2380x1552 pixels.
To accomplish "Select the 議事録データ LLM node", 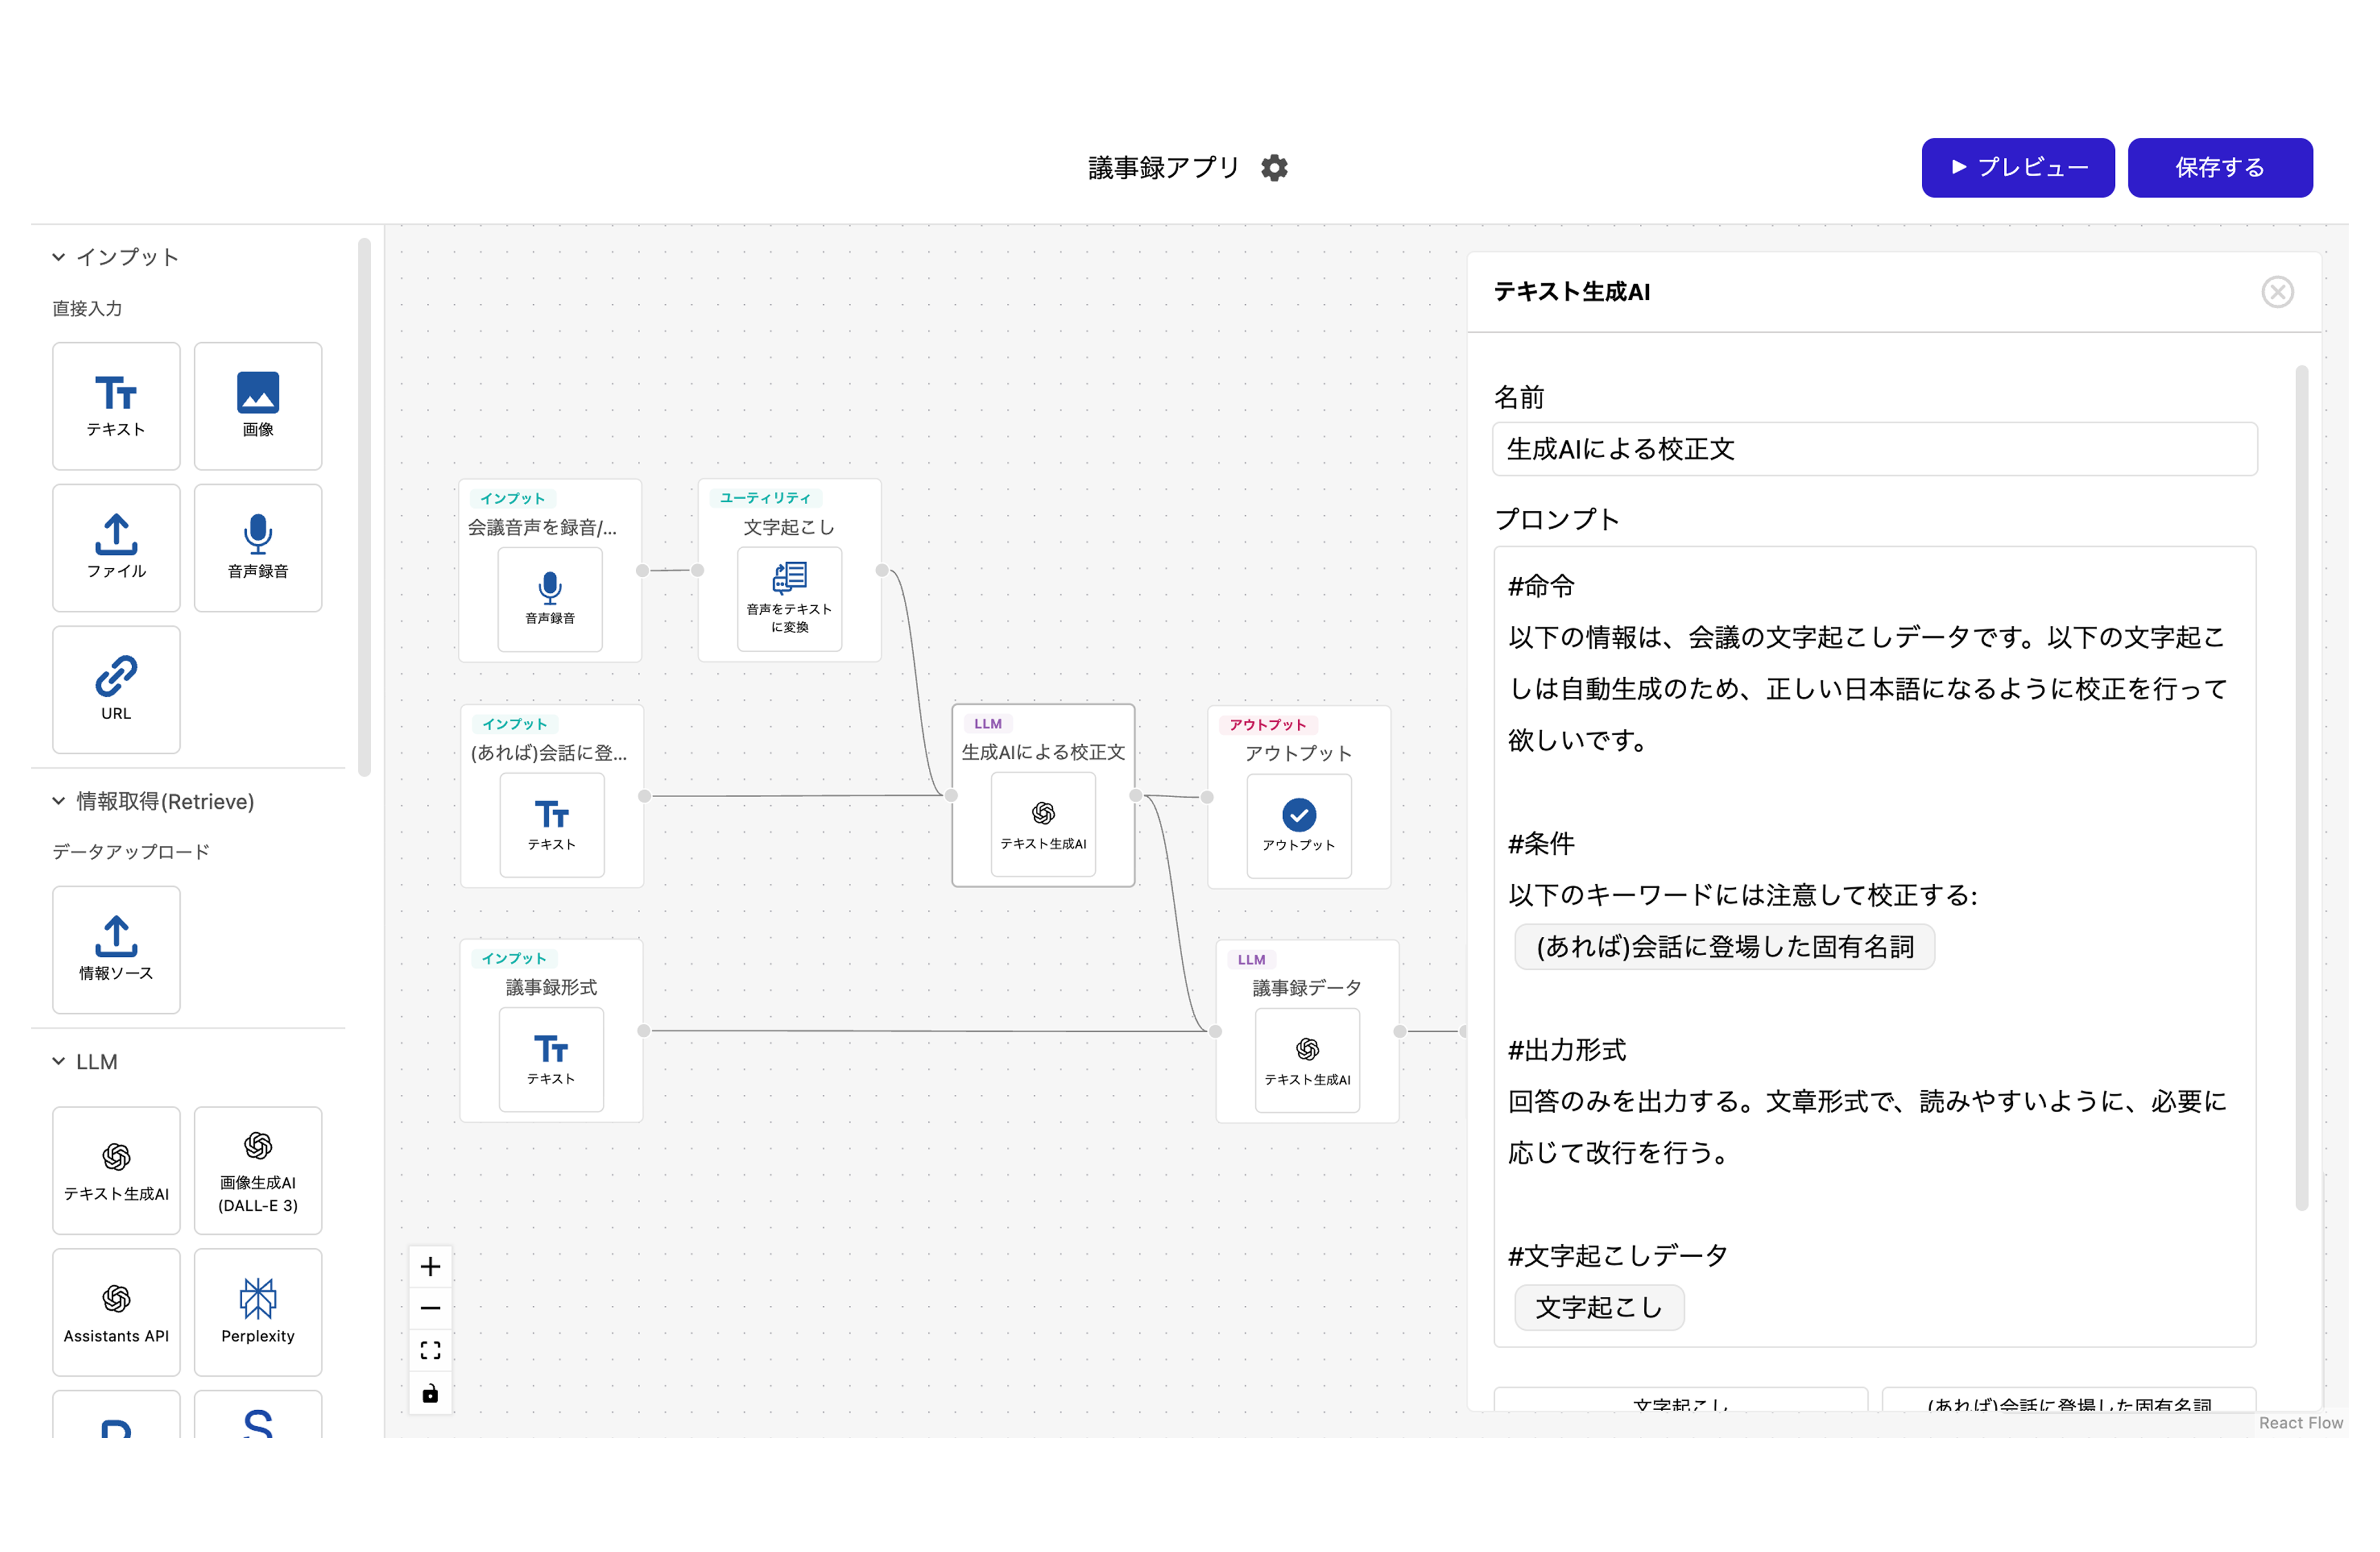I will click(x=1306, y=1030).
